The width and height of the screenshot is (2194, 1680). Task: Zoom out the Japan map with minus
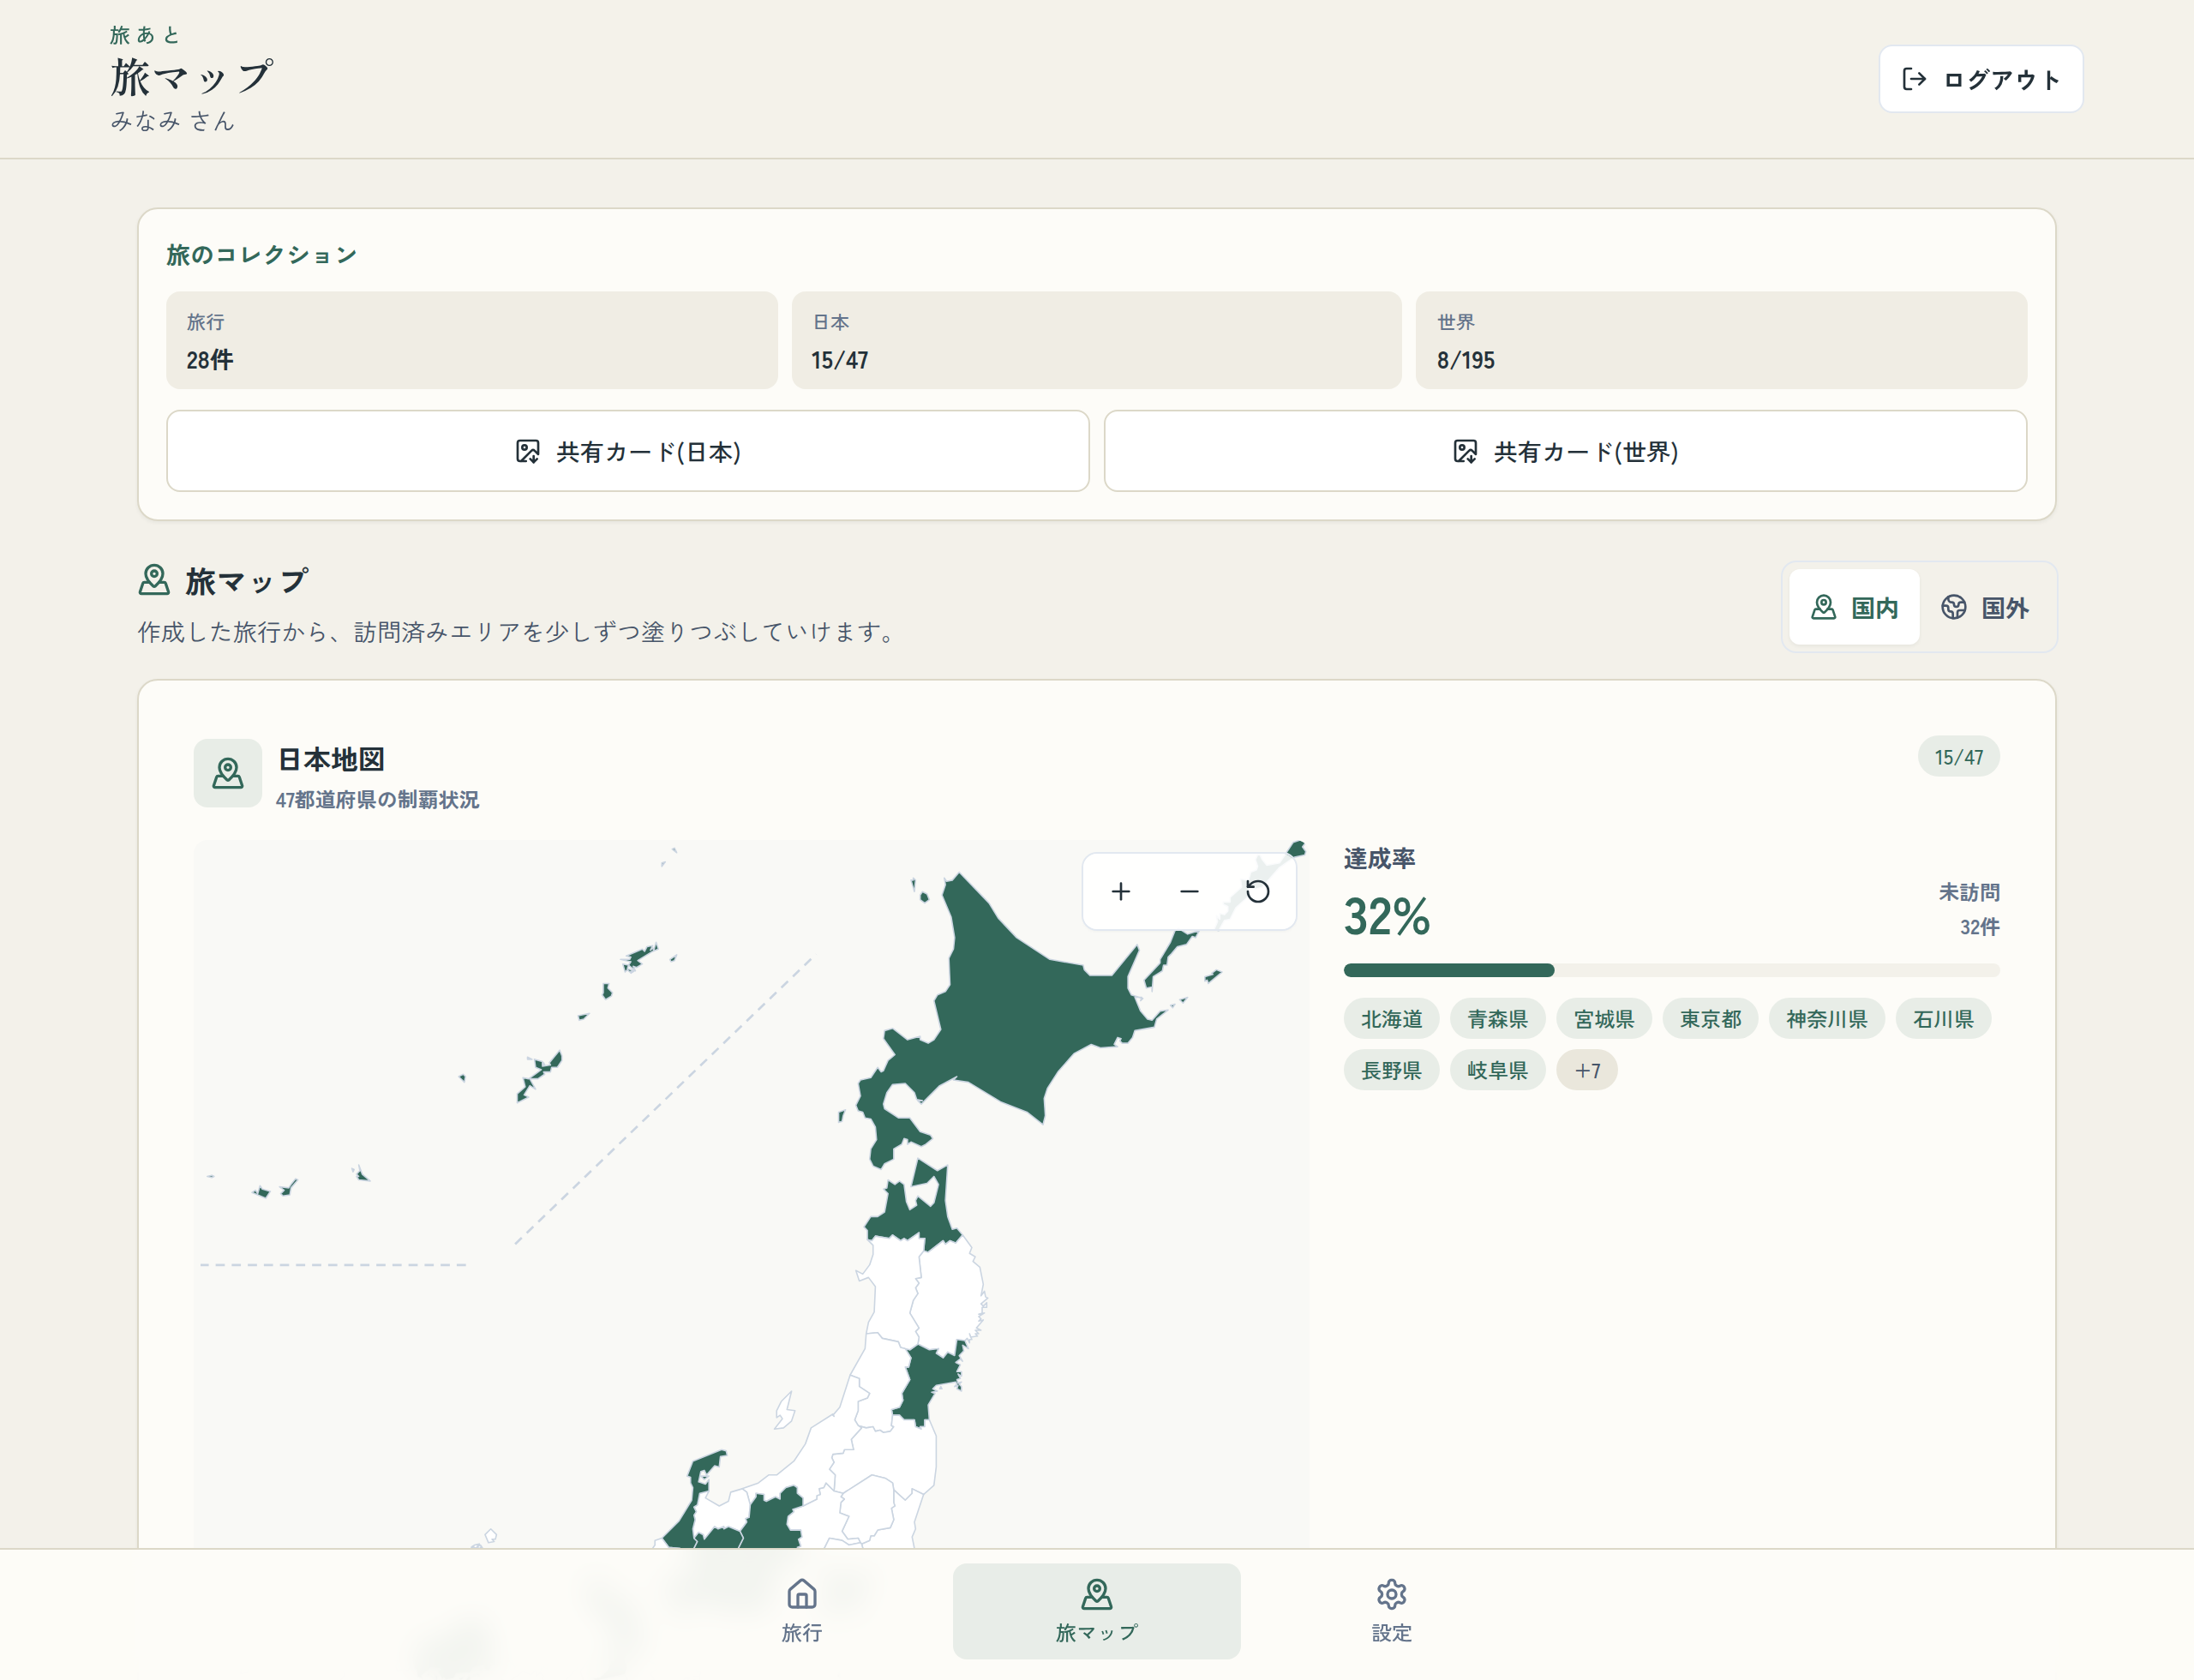(x=1189, y=891)
